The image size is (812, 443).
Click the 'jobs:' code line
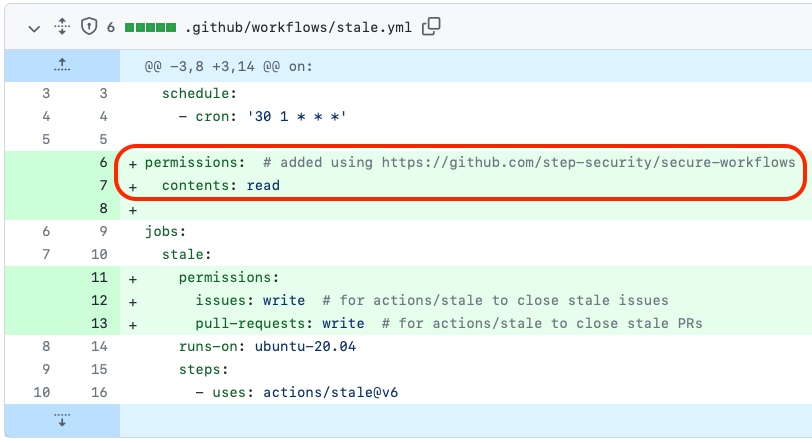165,232
